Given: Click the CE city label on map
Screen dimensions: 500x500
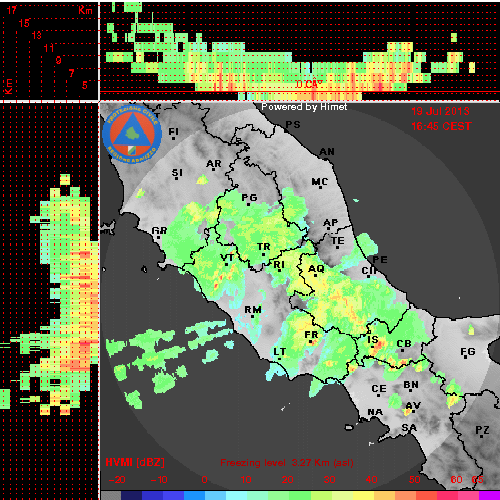Looking at the screenshot, I should pos(379,389).
